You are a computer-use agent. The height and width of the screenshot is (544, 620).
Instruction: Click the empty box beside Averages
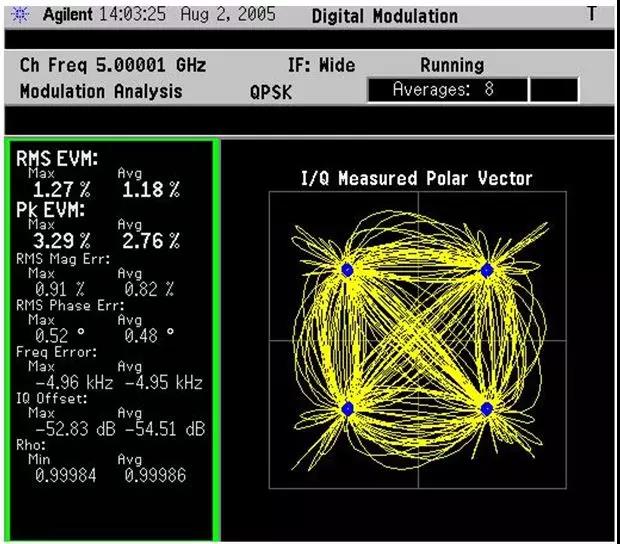tap(554, 90)
